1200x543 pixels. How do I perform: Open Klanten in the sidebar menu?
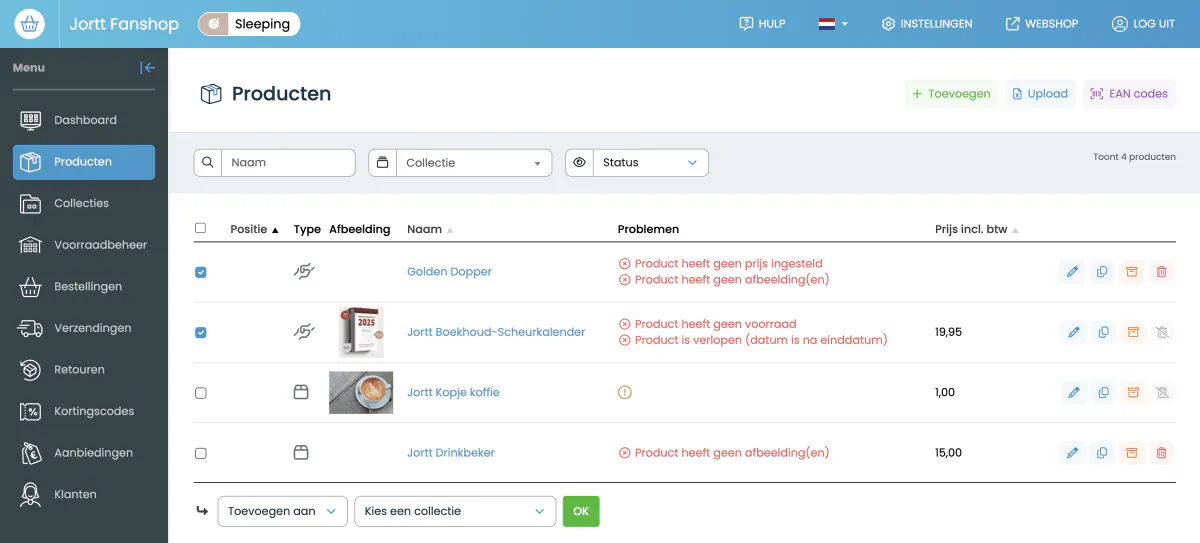84,494
